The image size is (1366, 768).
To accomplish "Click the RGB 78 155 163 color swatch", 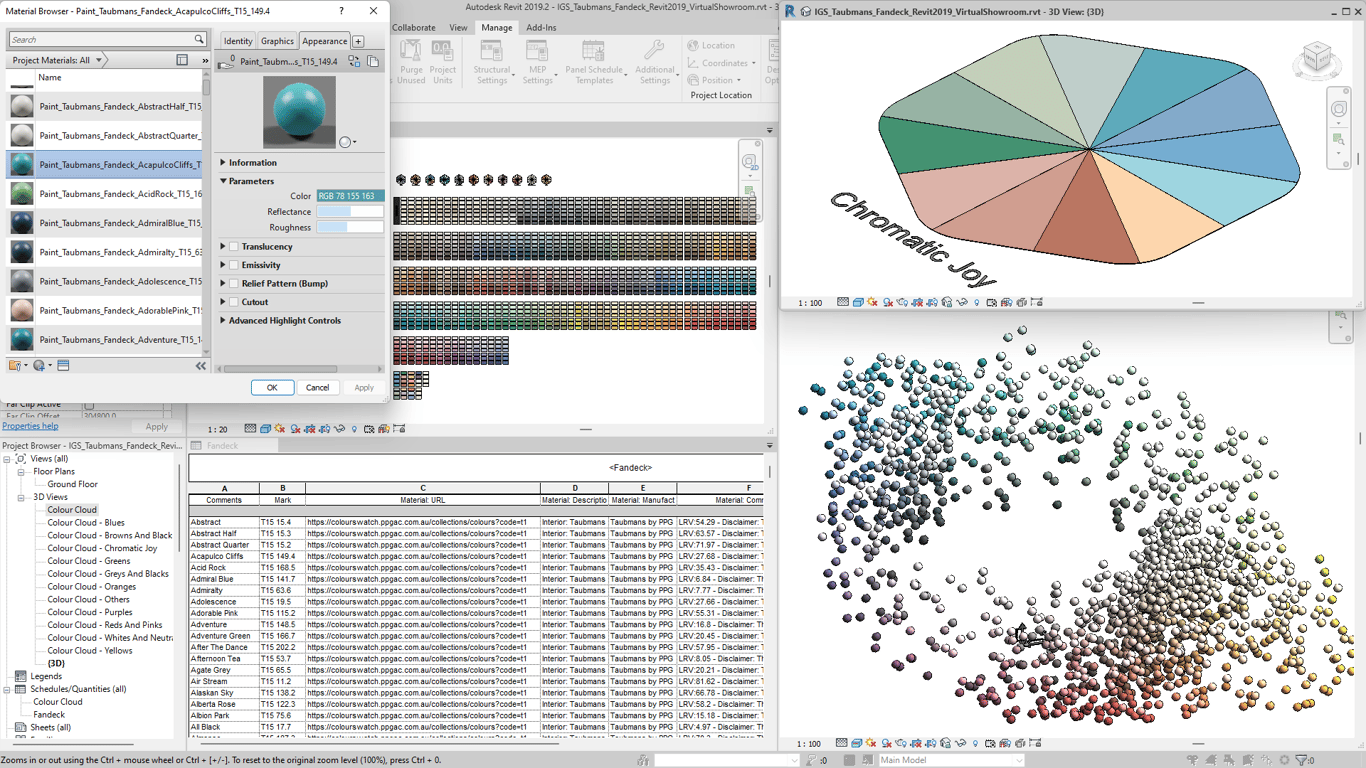I will pos(350,196).
